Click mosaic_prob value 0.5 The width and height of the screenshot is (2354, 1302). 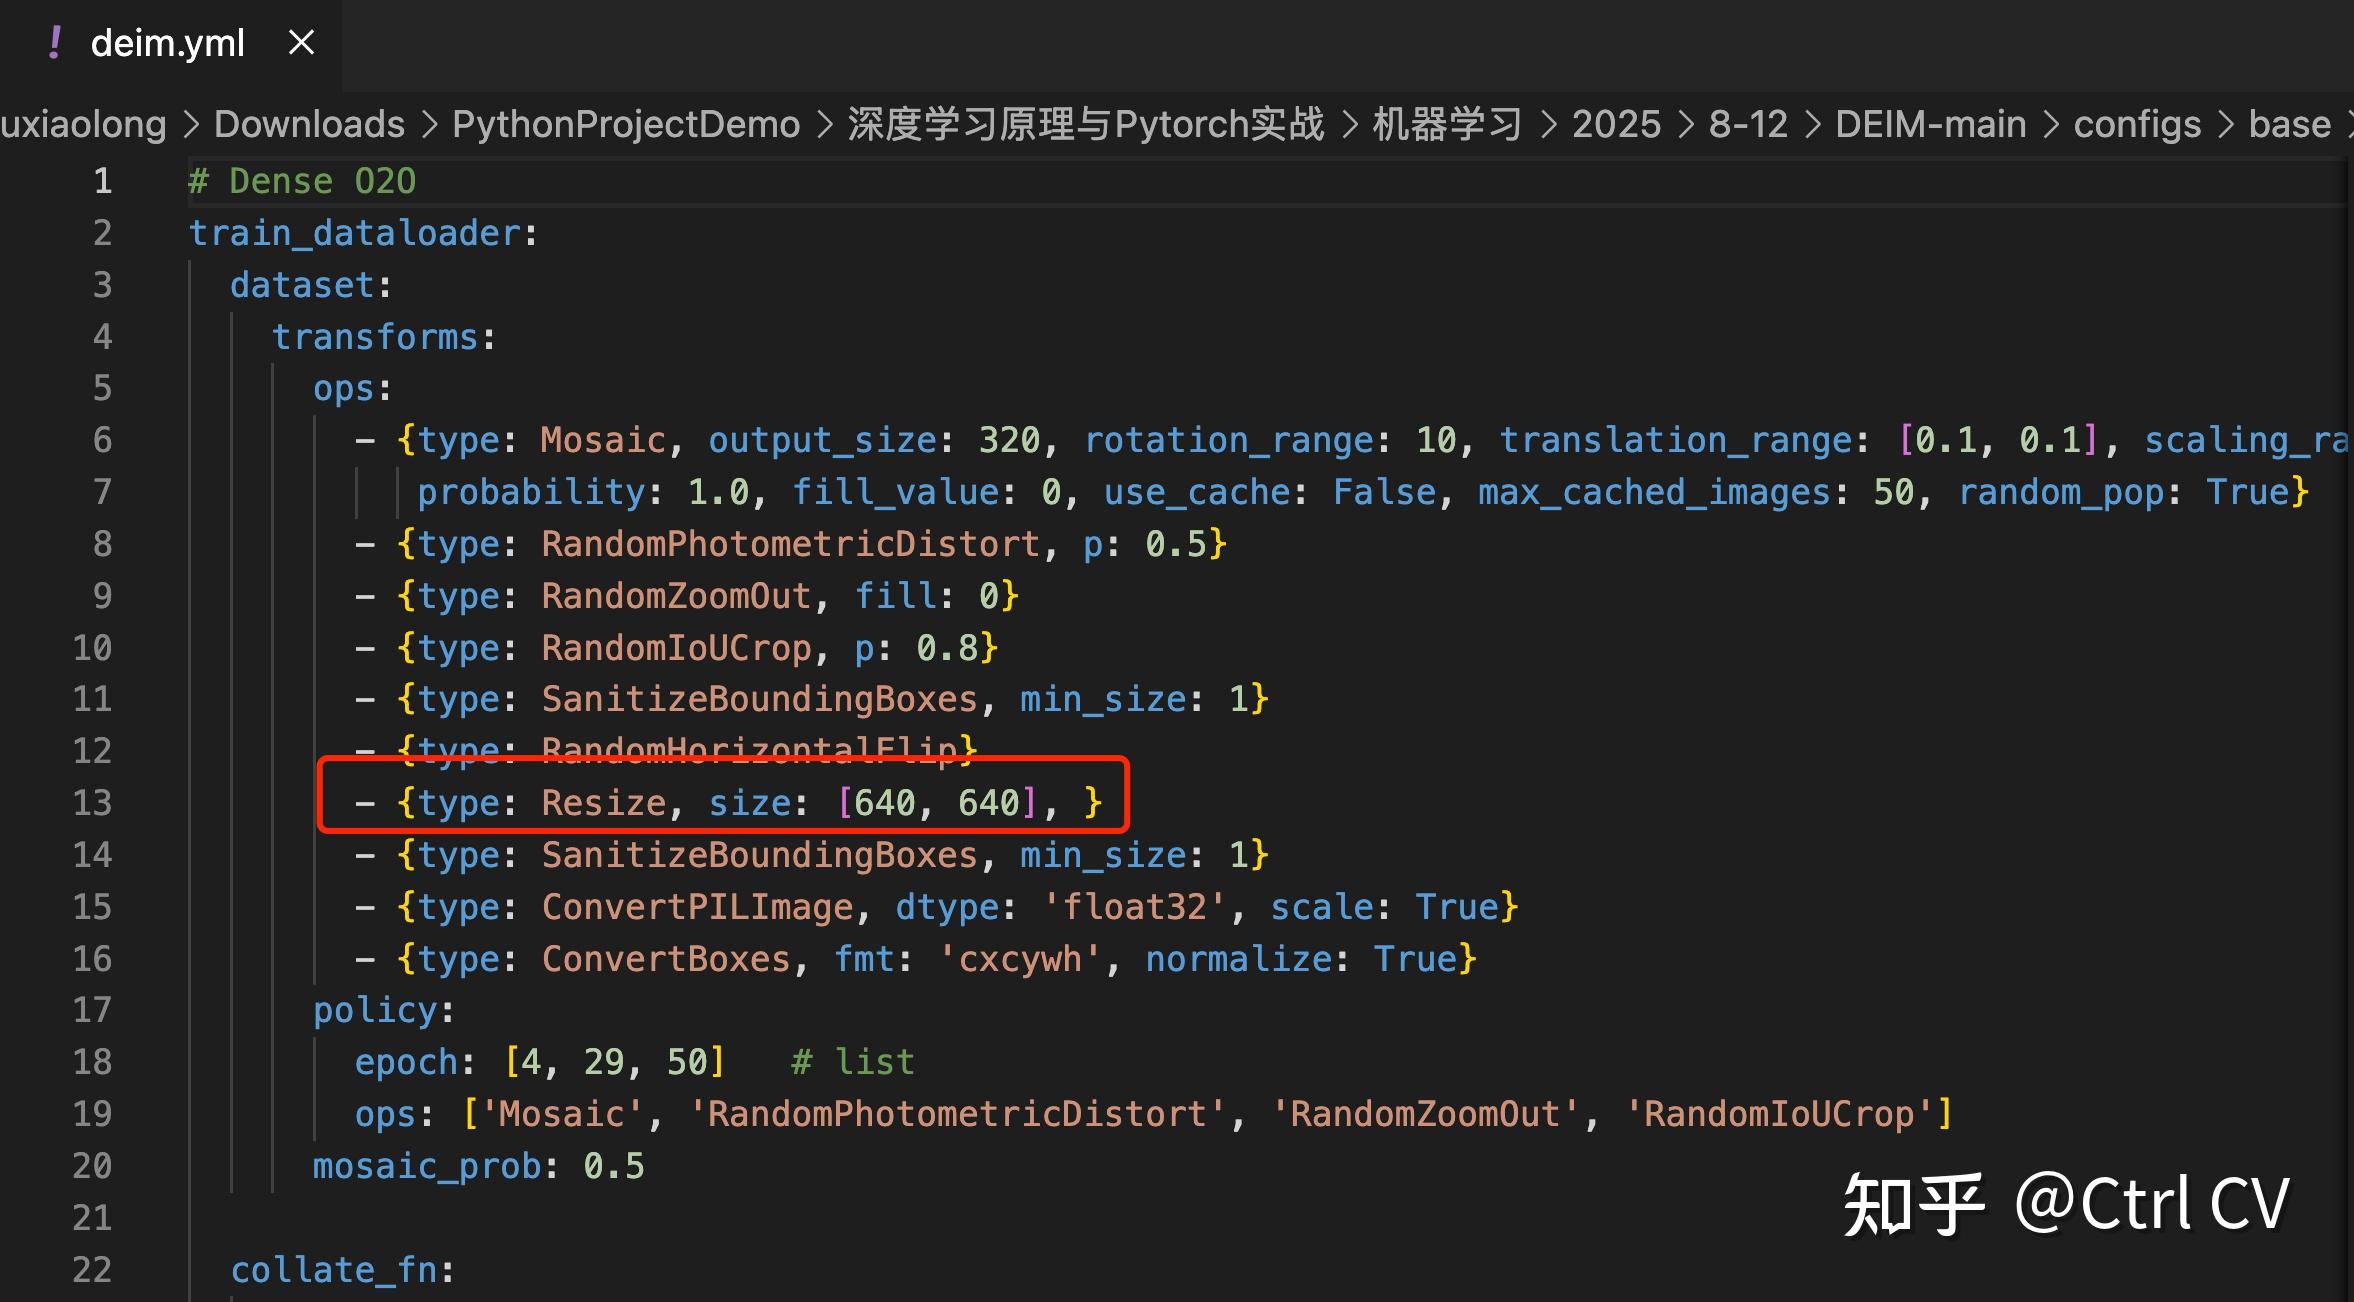(x=614, y=1166)
